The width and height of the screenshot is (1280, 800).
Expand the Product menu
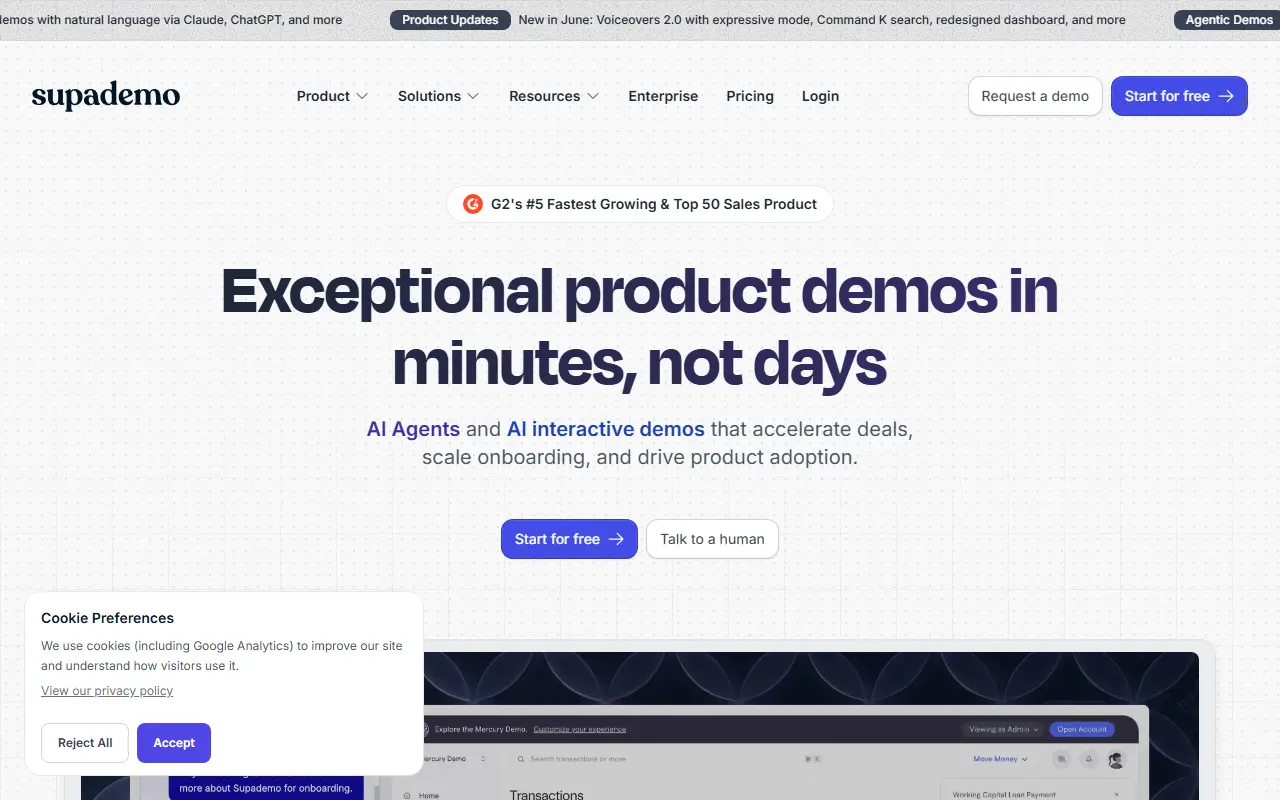point(333,96)
